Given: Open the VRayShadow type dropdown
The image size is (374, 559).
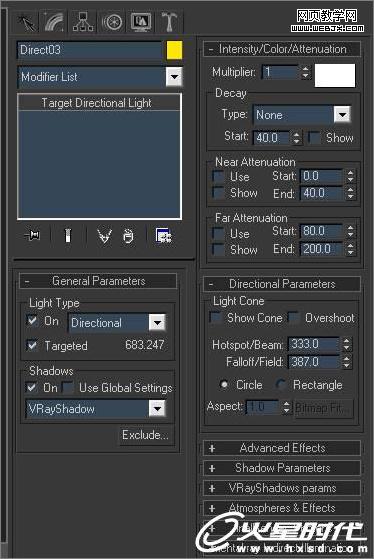Looking at the screenshot, I should click(x=157, y=409).
